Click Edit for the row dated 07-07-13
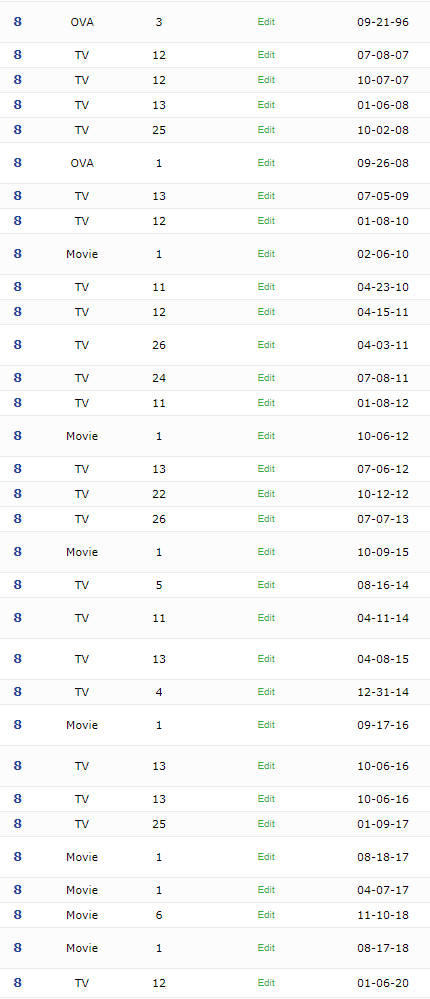 tap(266, 519)
